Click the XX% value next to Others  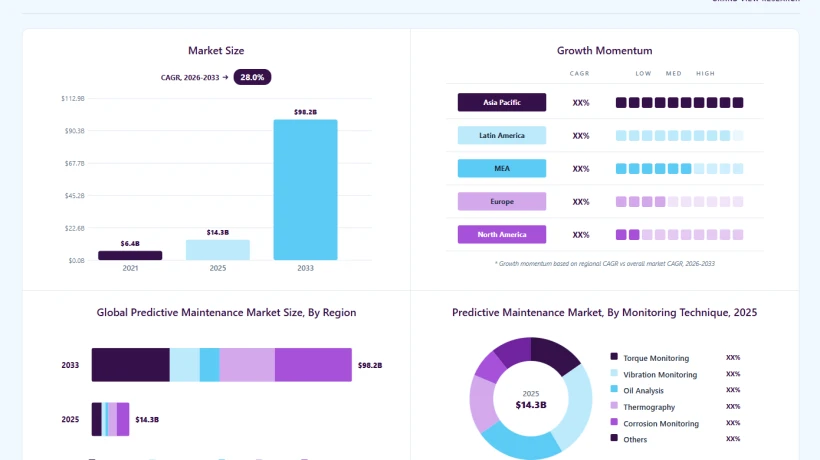click(733, 439)
